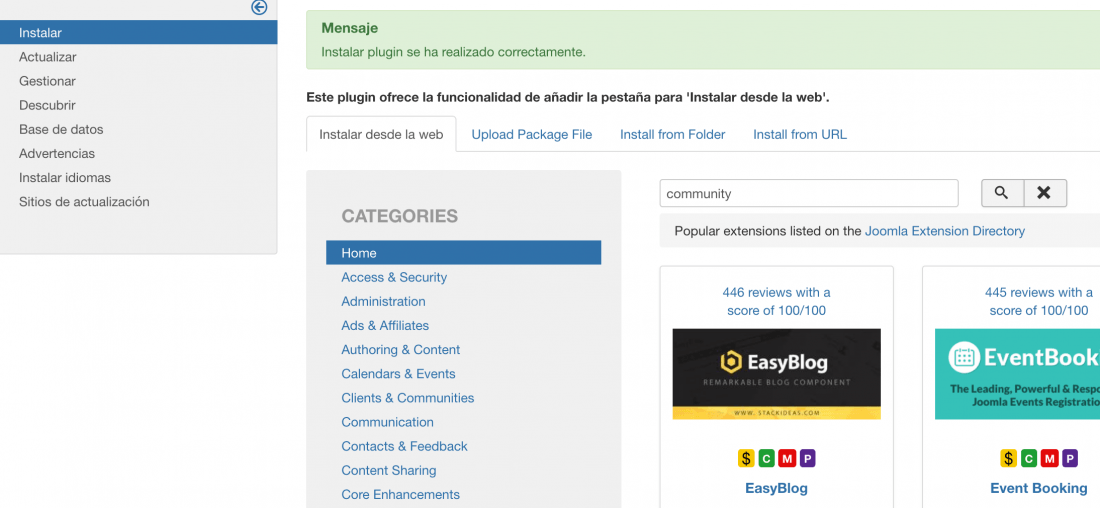Open Instalar idiomas in the sidebar
This screenshot has width=1100, height=508.
[65, 178]
